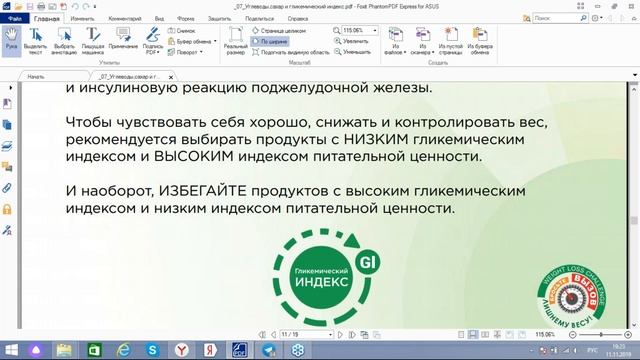Choose the Select Annotation (Выбрать аннотацию) tool
Screen dimensions: 640x360
pyautogui.click(x=64, y=40)
